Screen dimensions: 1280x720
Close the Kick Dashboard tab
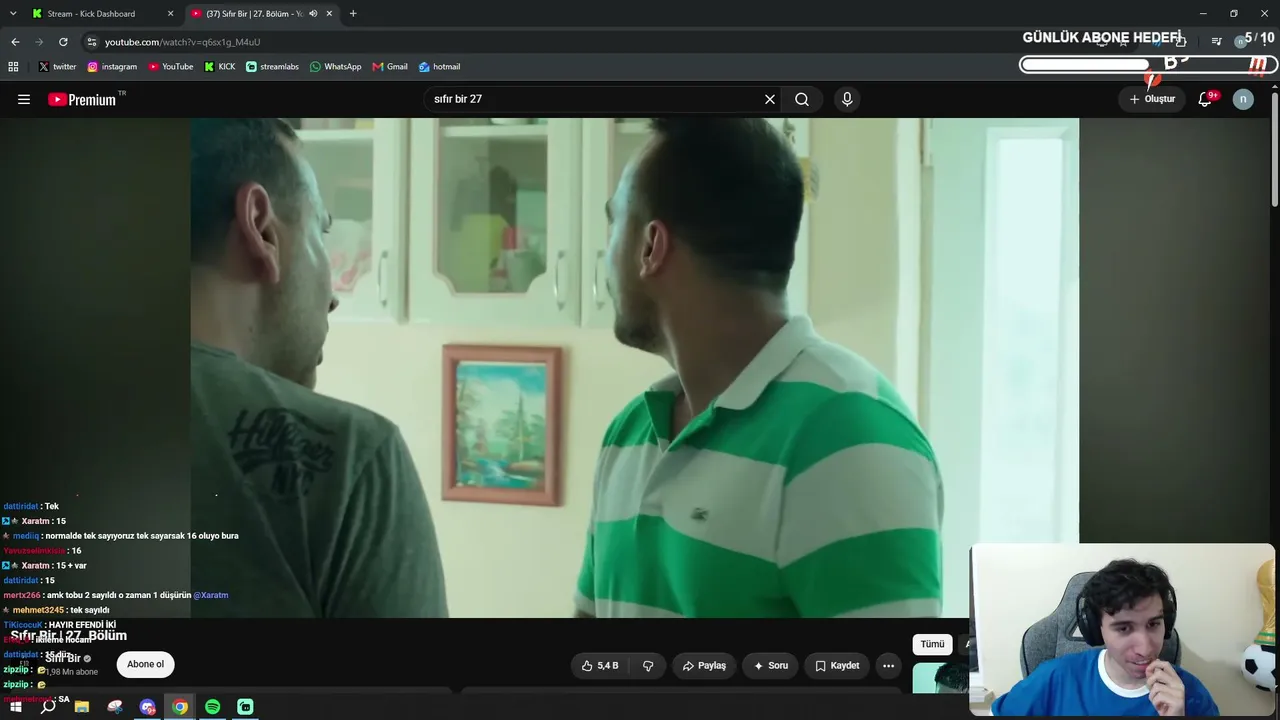170,14
